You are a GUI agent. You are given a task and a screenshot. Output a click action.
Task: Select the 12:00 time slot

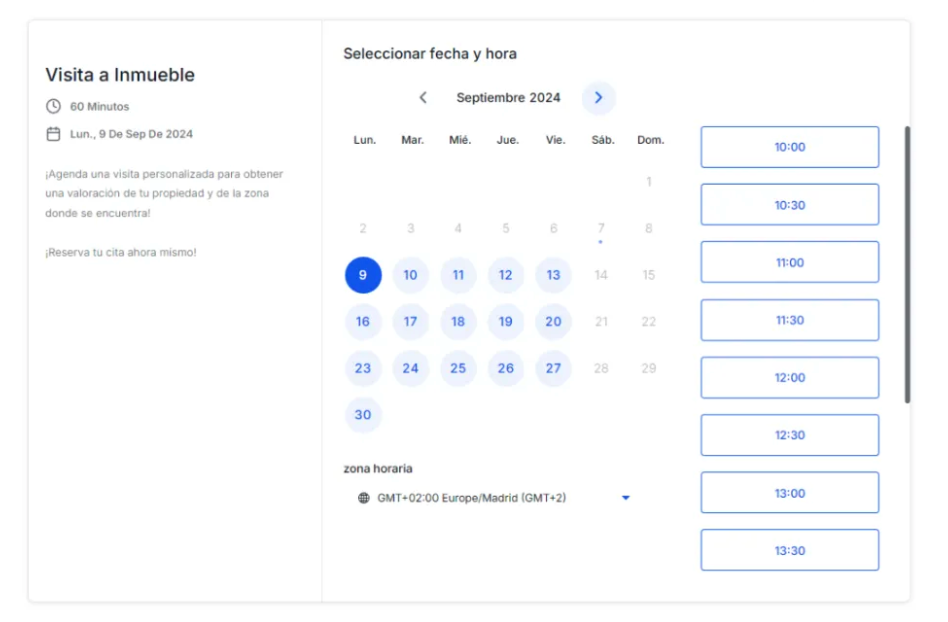point(789,378)
